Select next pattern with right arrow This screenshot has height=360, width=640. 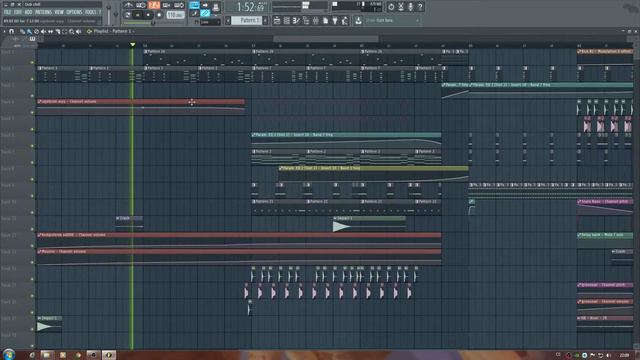265,20
